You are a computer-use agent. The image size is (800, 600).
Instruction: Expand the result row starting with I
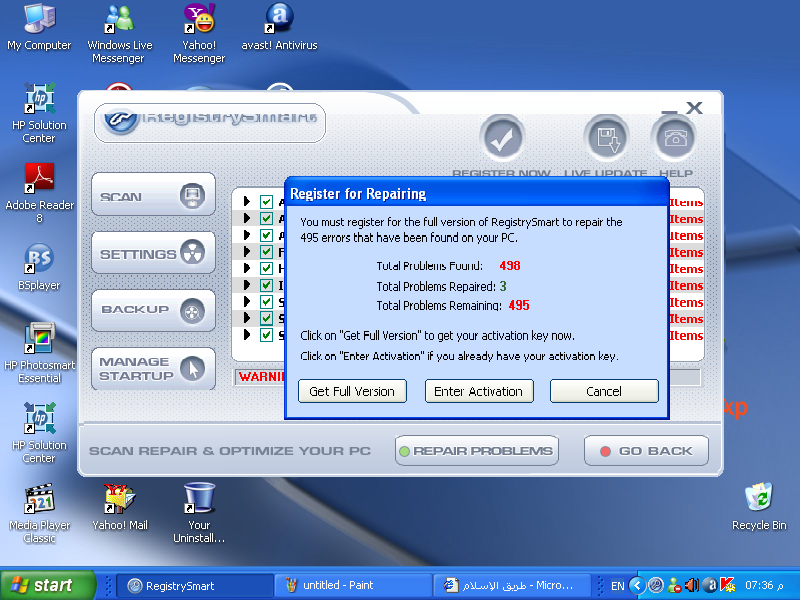click(x=247, y=285)
